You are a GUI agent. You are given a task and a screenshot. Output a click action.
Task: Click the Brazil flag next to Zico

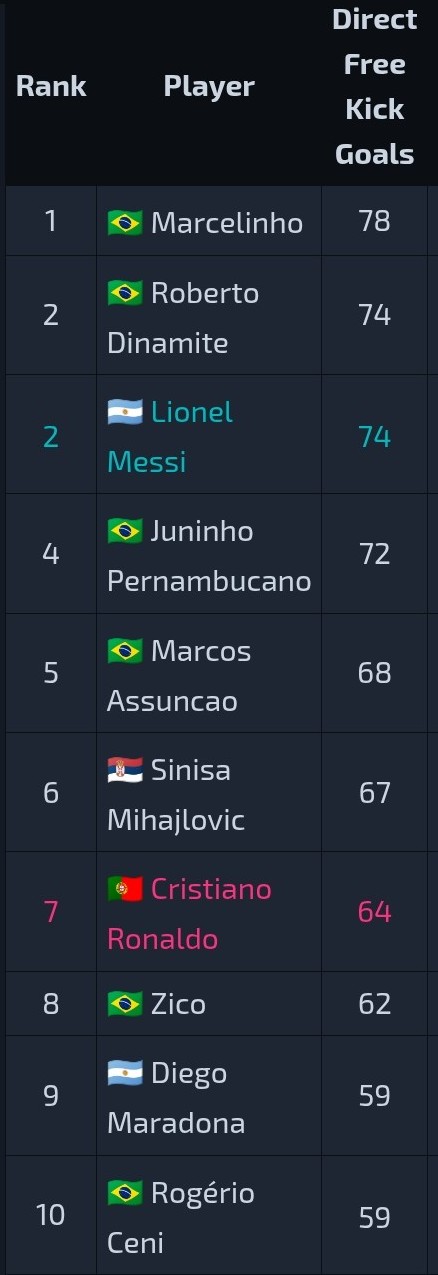[x=125, y=1003]
